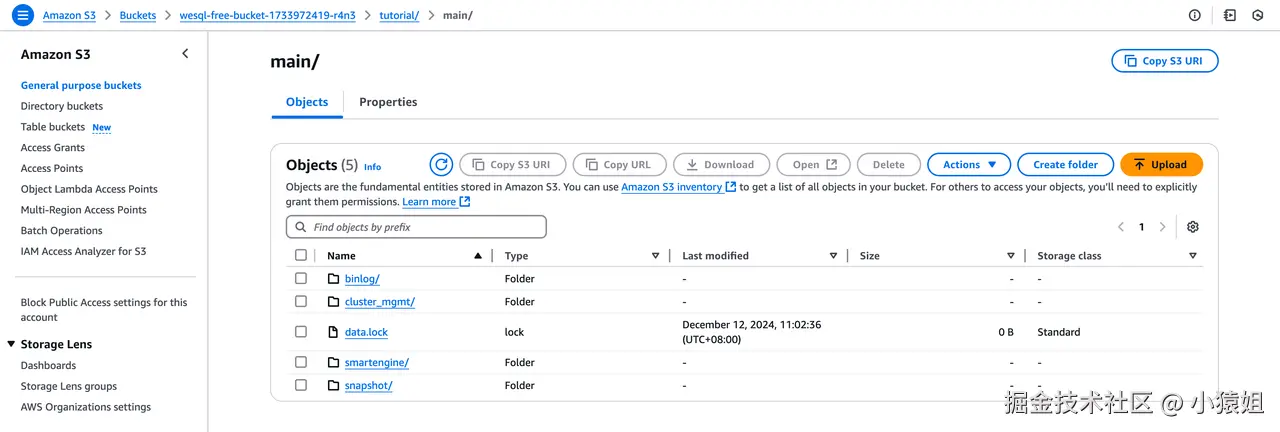
Task: Open the Actions dropdown menu
Action: pyautogui.click(x=969, y=165)
